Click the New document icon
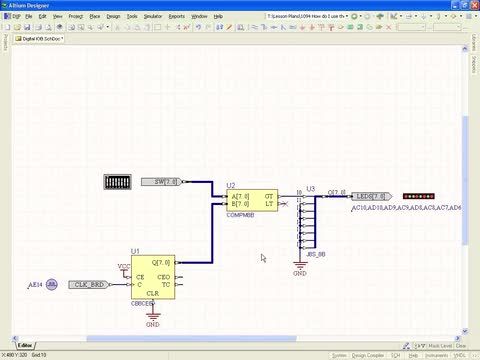Viewport: 480px width, 360px height. 7,27
